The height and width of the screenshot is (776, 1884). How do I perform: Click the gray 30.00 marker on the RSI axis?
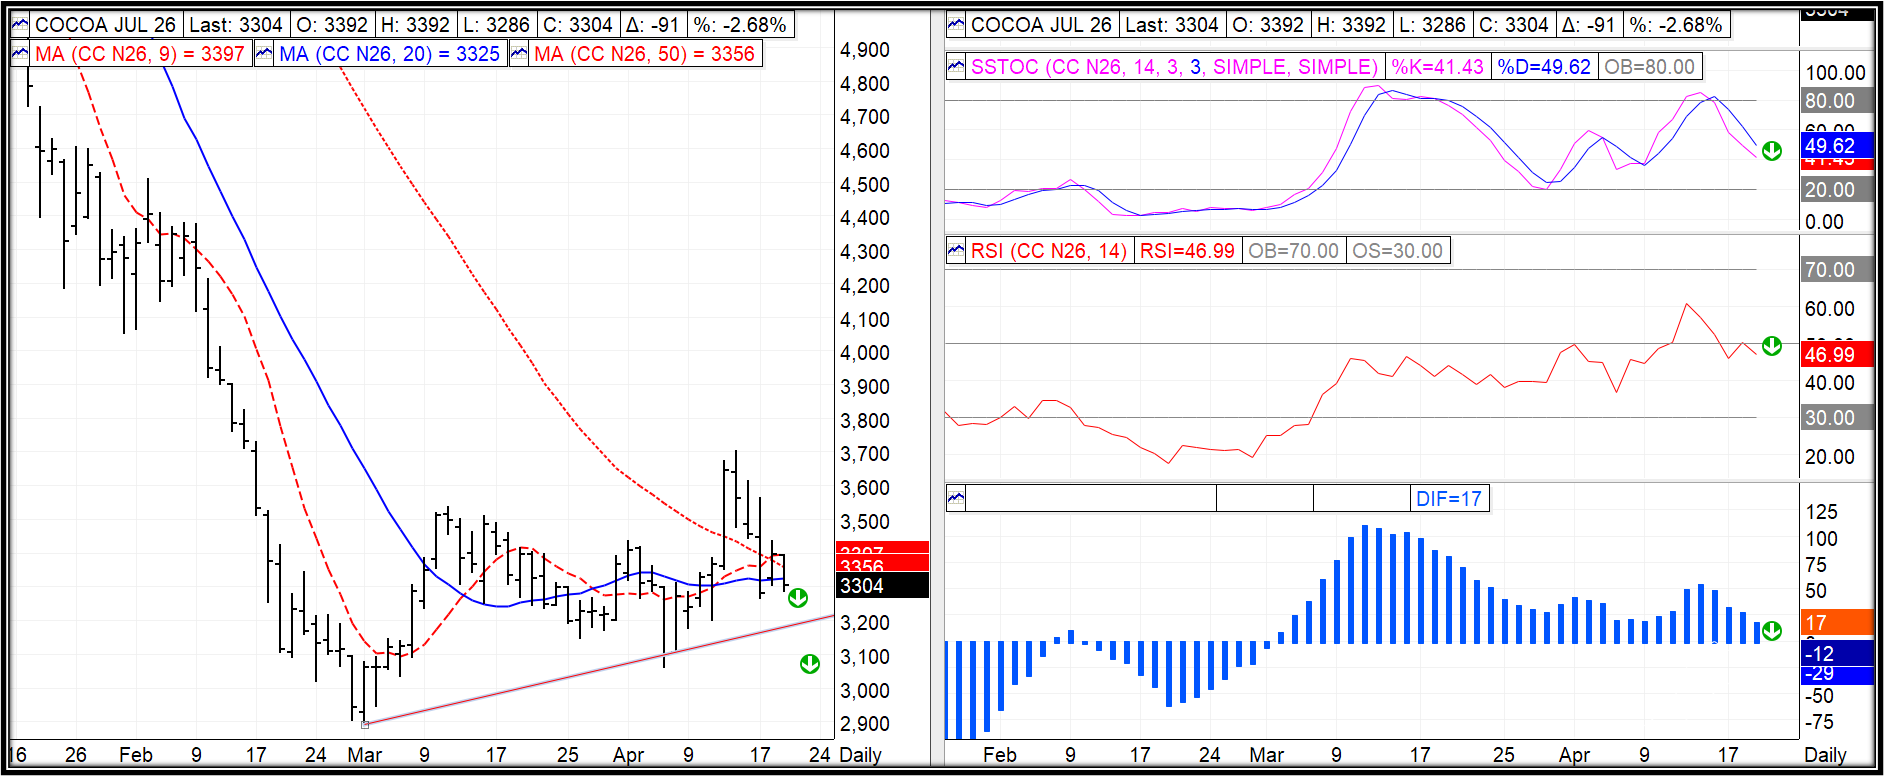point(1838,418)
